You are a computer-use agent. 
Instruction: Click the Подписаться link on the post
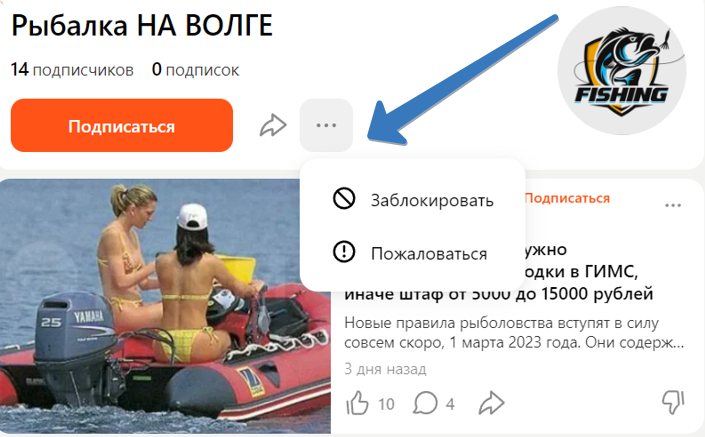[567, 198]
